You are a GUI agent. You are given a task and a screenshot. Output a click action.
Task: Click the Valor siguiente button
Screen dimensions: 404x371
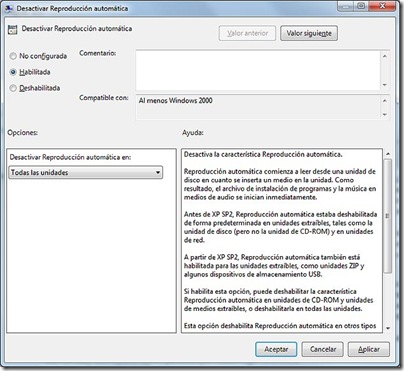pos(309,33)
